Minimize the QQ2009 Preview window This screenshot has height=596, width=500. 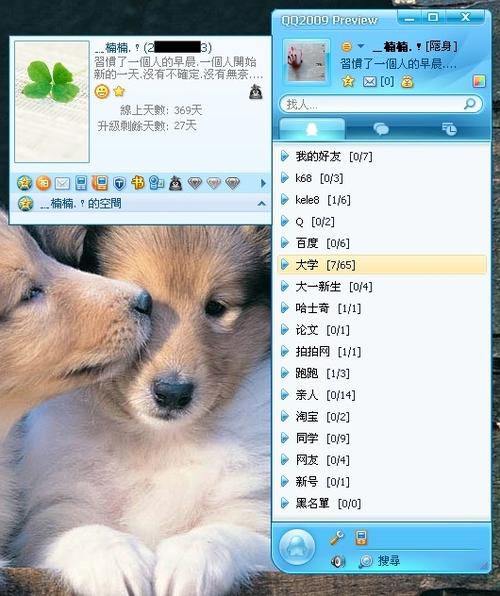tap(410, 18)
